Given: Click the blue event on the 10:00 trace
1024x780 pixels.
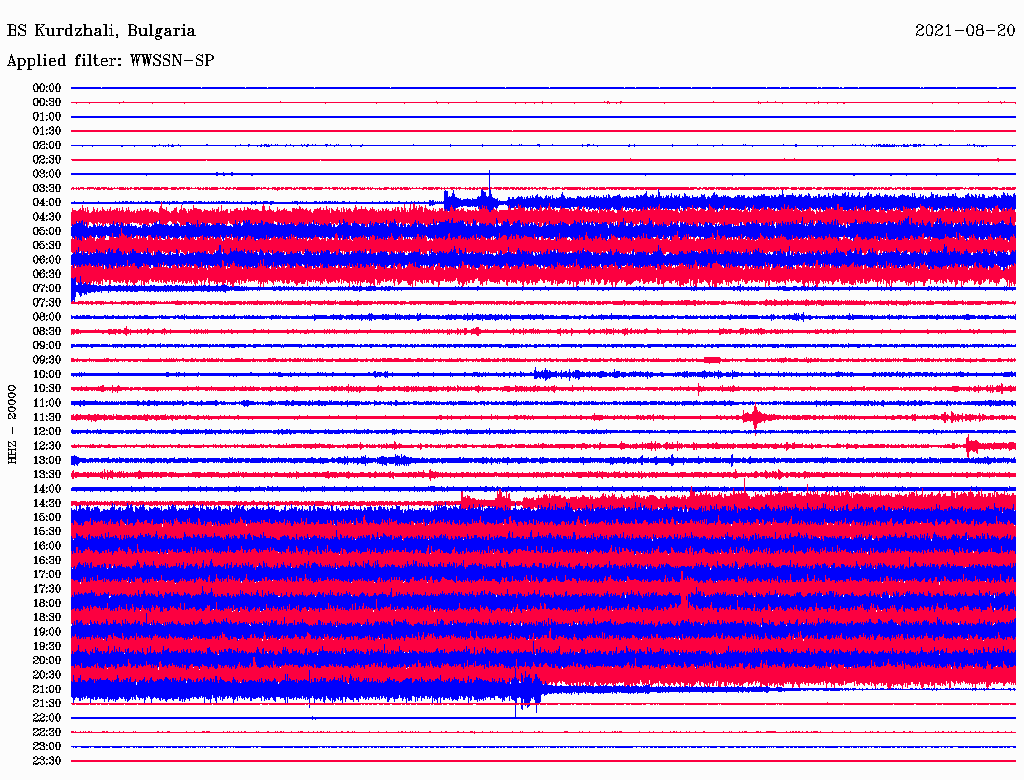Looking at the screenshot, I should coord(558,374).
